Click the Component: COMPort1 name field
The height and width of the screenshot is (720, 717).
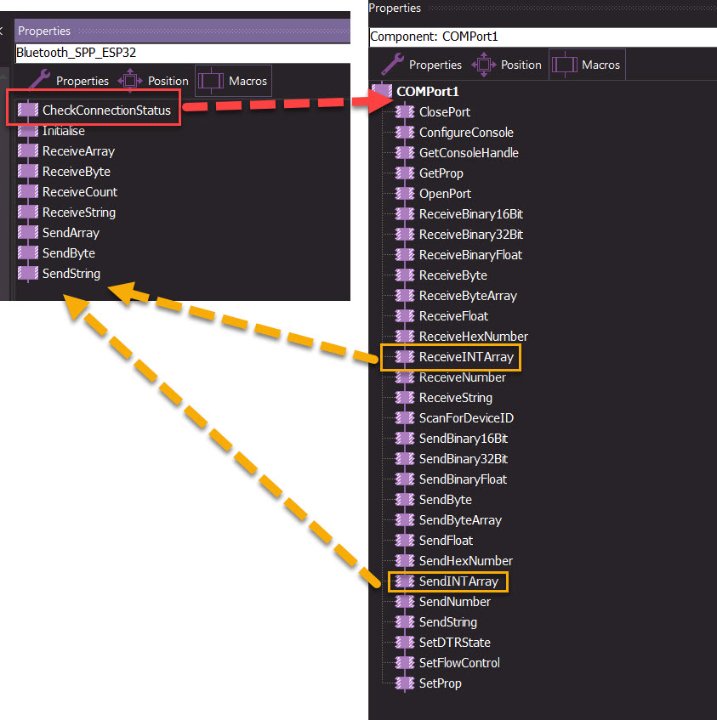point(540,36)
